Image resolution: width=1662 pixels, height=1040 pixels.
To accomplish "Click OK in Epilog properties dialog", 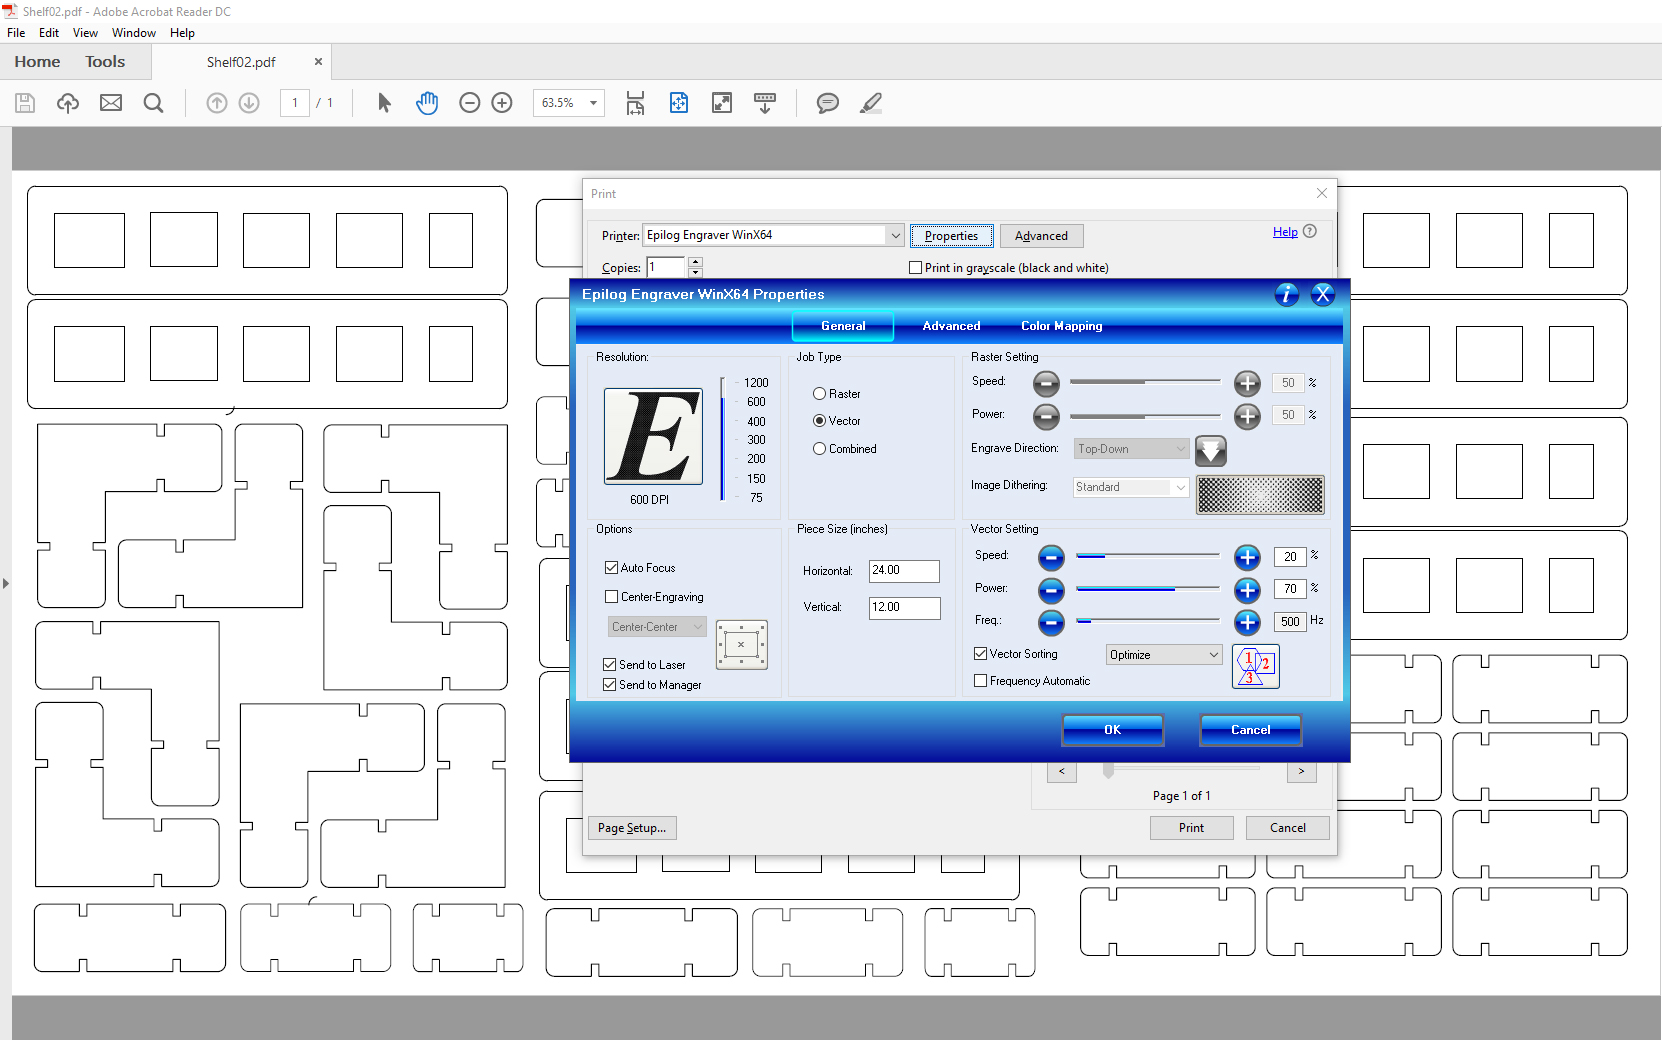I will coord(1113,730).
